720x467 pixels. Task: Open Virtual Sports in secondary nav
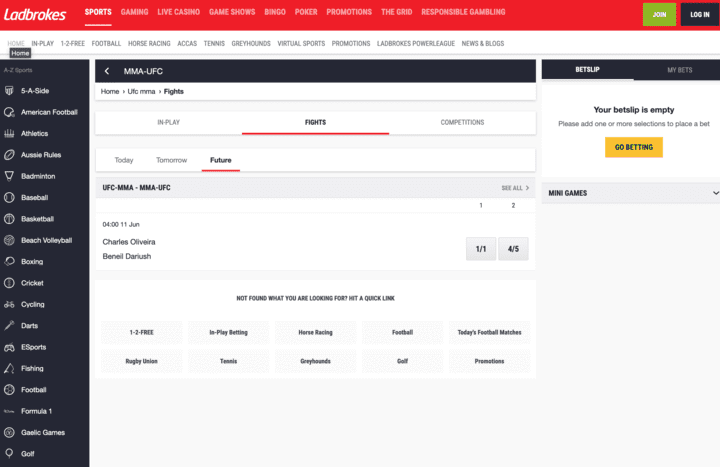[x=301, y=44]
